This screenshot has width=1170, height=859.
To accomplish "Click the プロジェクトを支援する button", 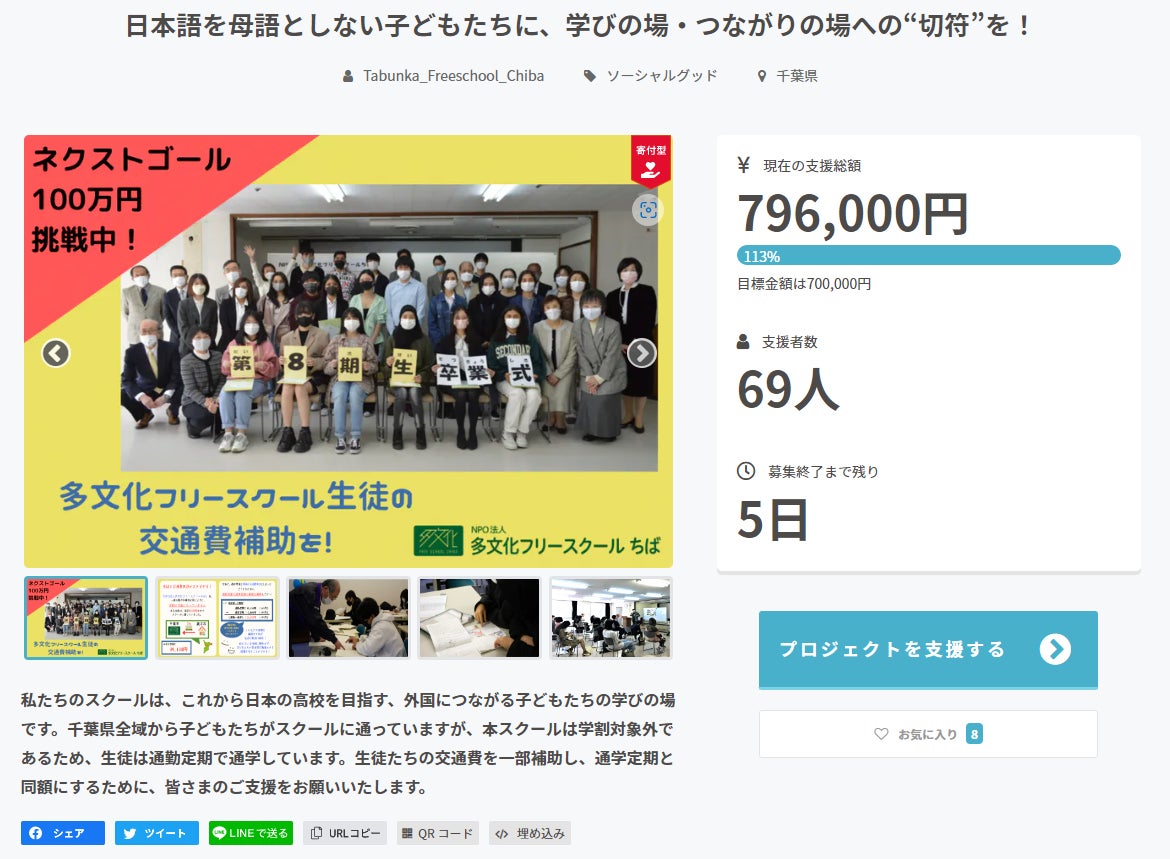I will tap(928, 649).
